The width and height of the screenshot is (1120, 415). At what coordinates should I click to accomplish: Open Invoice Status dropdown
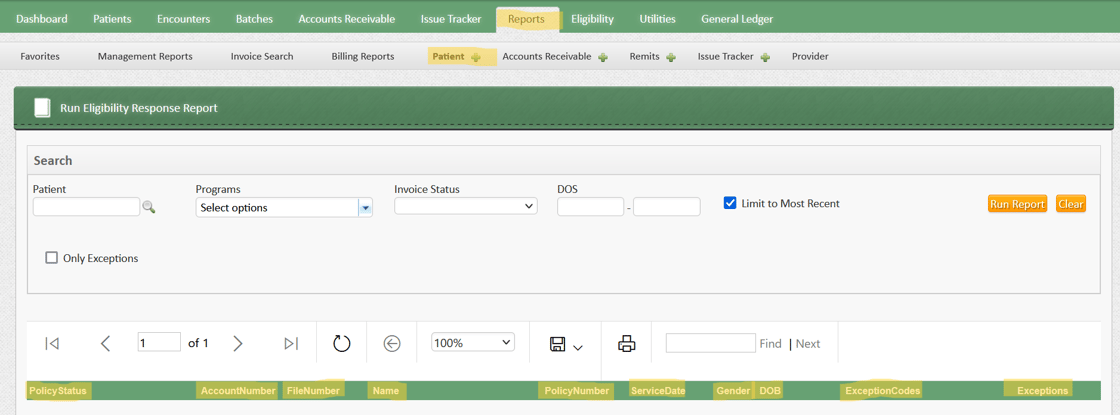[466, 206]
